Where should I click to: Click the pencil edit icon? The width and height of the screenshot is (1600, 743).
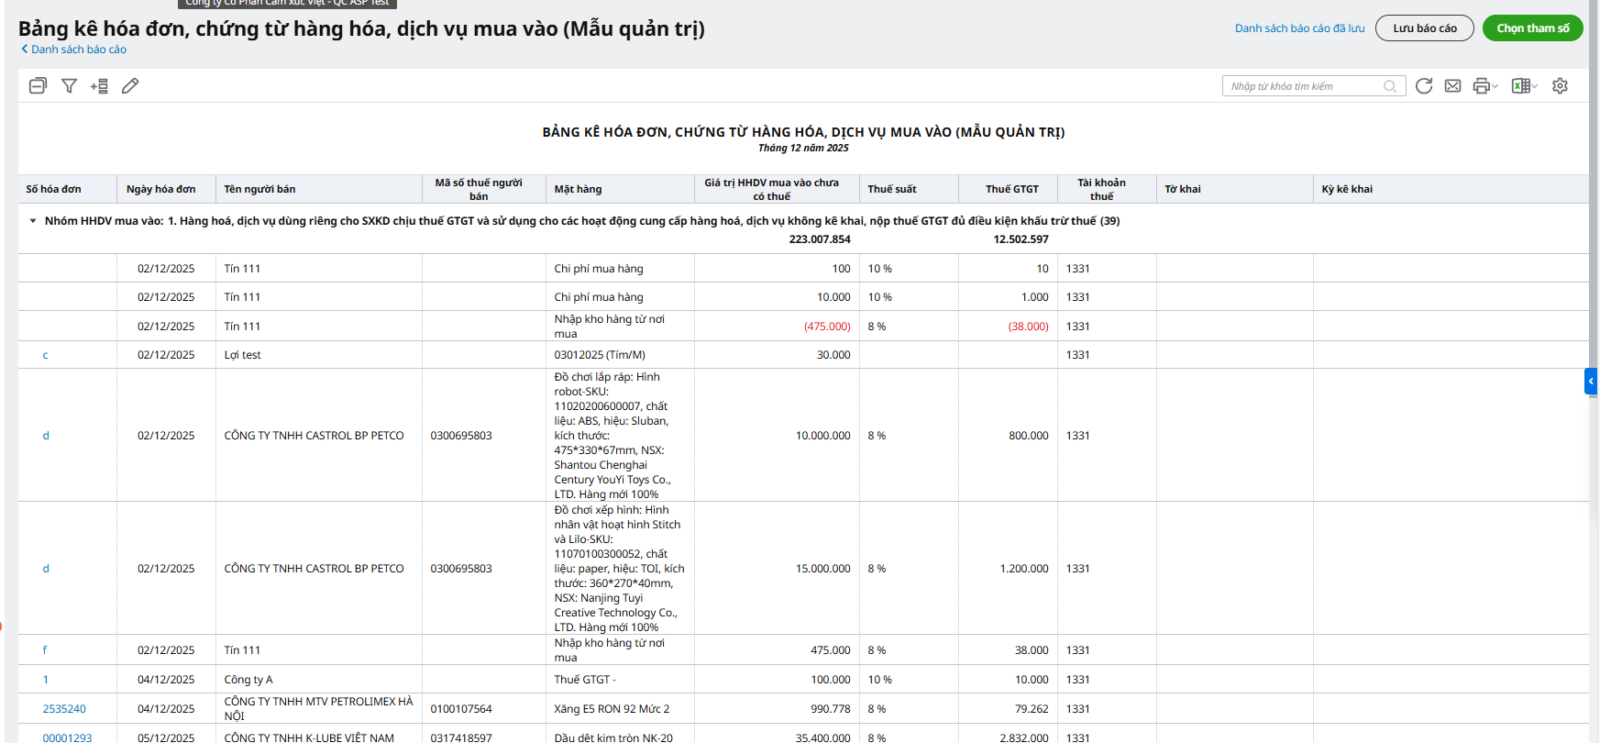[x=130, y=86]
